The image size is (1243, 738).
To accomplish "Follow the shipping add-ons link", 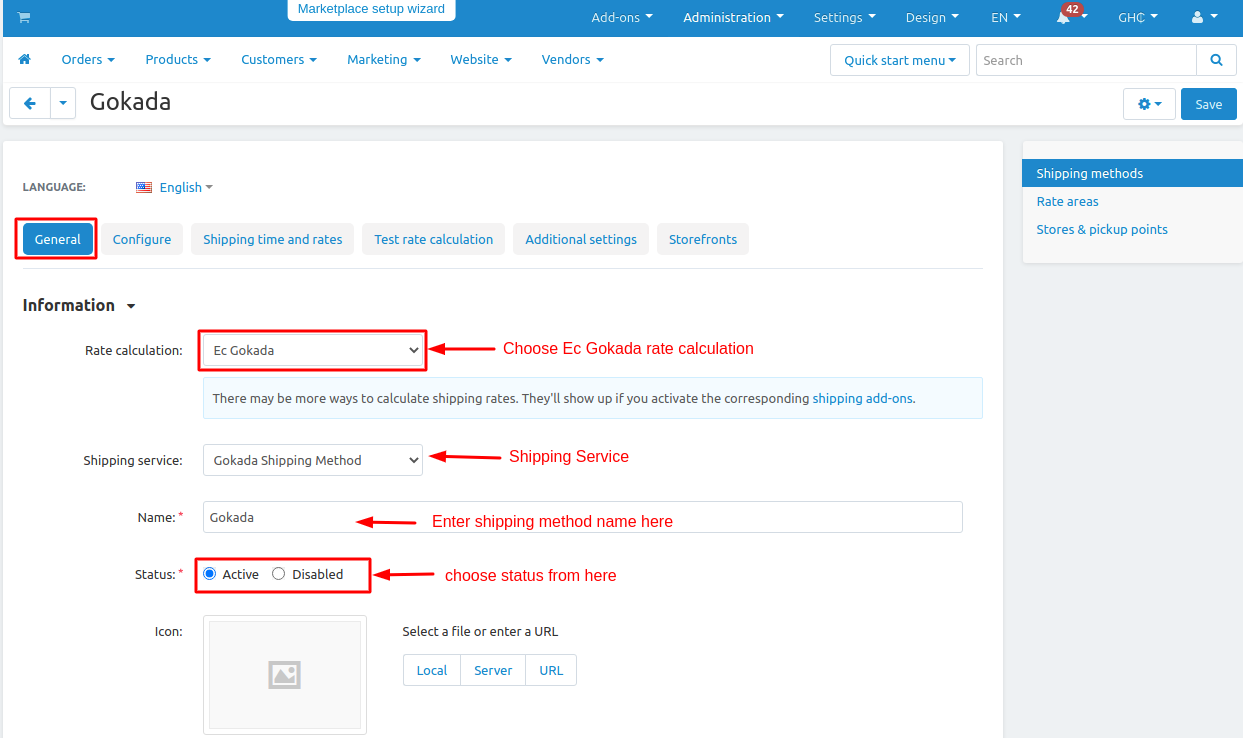I will (x=862, y=398).
